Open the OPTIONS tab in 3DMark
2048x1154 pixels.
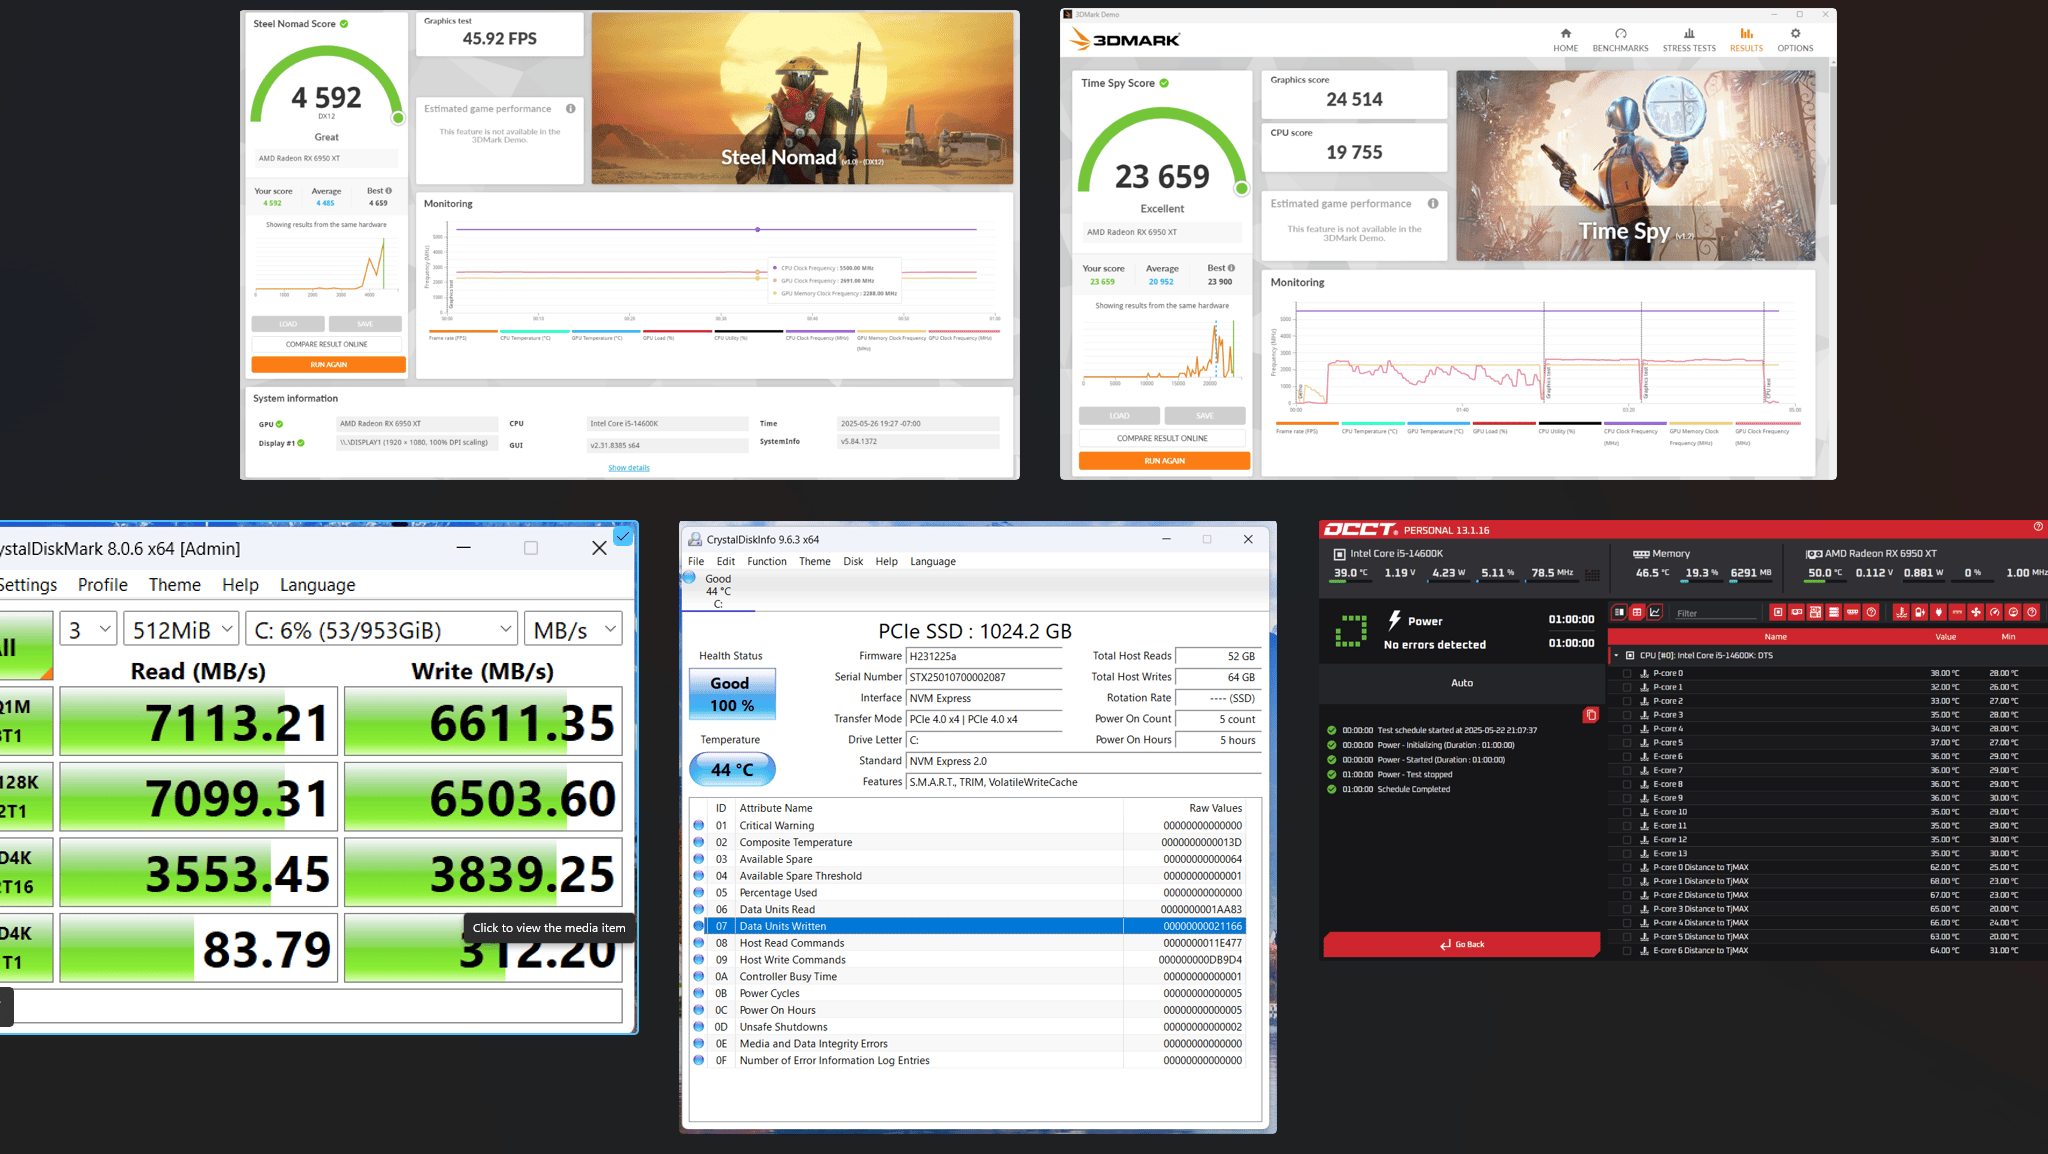[x=1795, y=40]
